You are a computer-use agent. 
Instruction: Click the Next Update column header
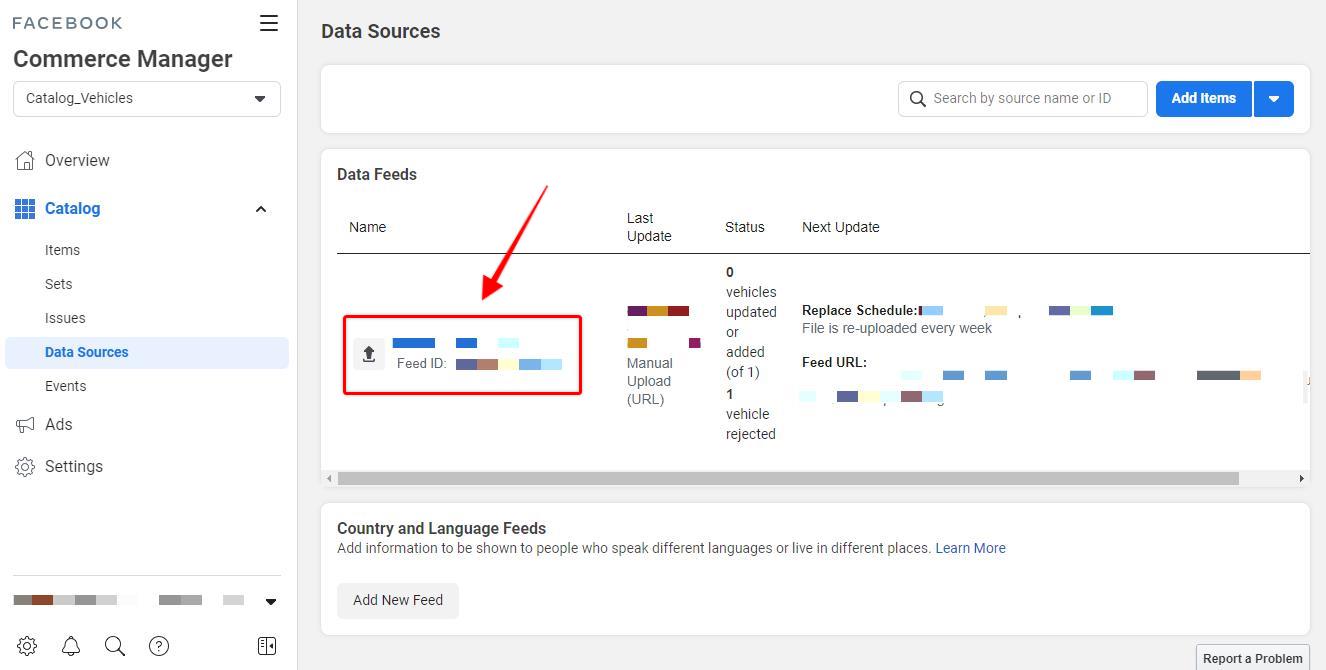click(x=841, y=227)
